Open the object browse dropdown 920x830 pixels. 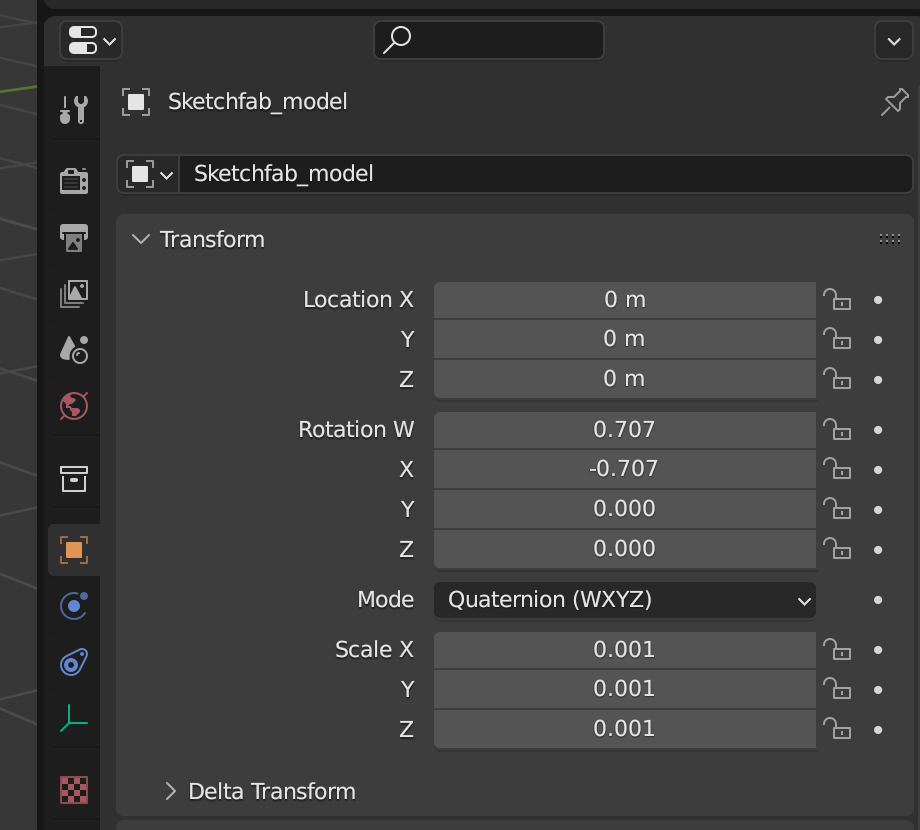click(148, 174)
